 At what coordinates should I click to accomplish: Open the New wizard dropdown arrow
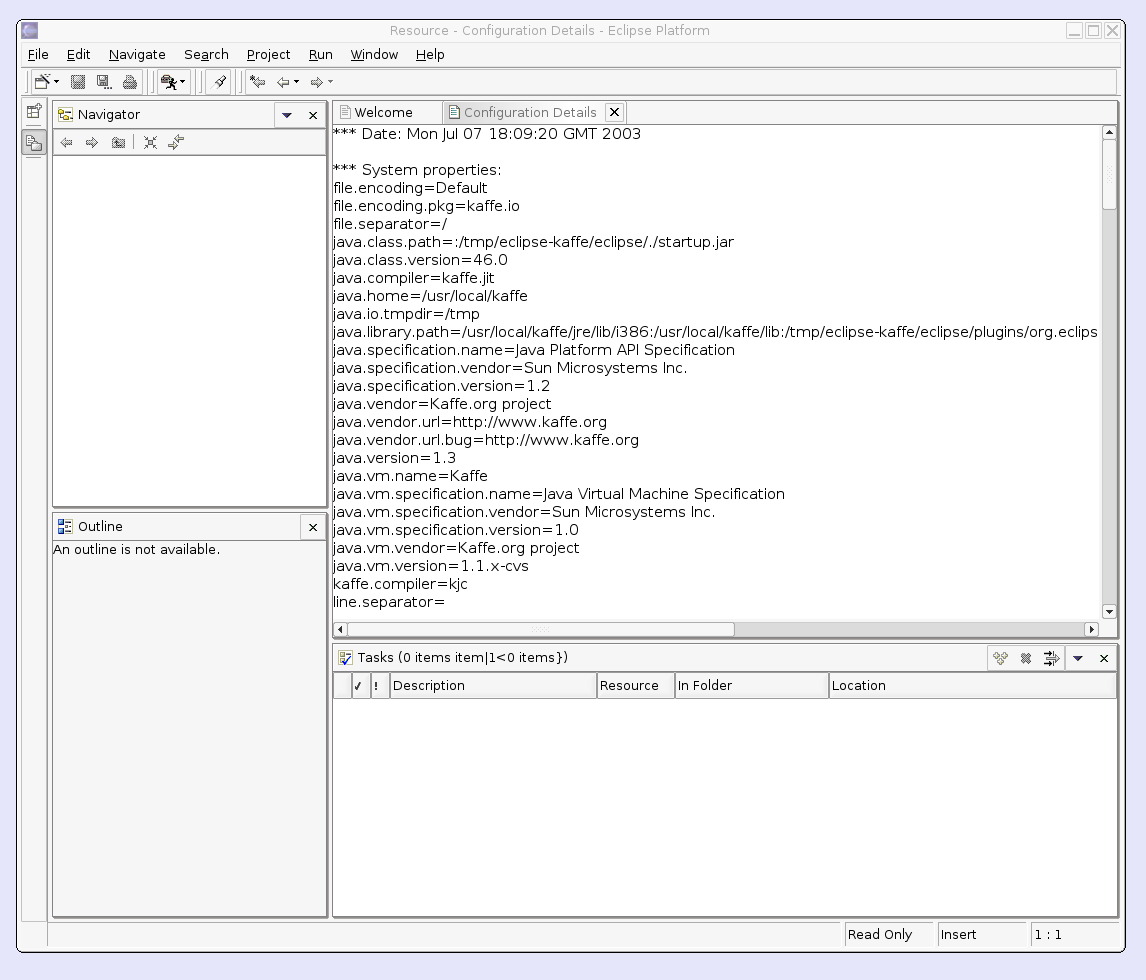click(57, 82)
